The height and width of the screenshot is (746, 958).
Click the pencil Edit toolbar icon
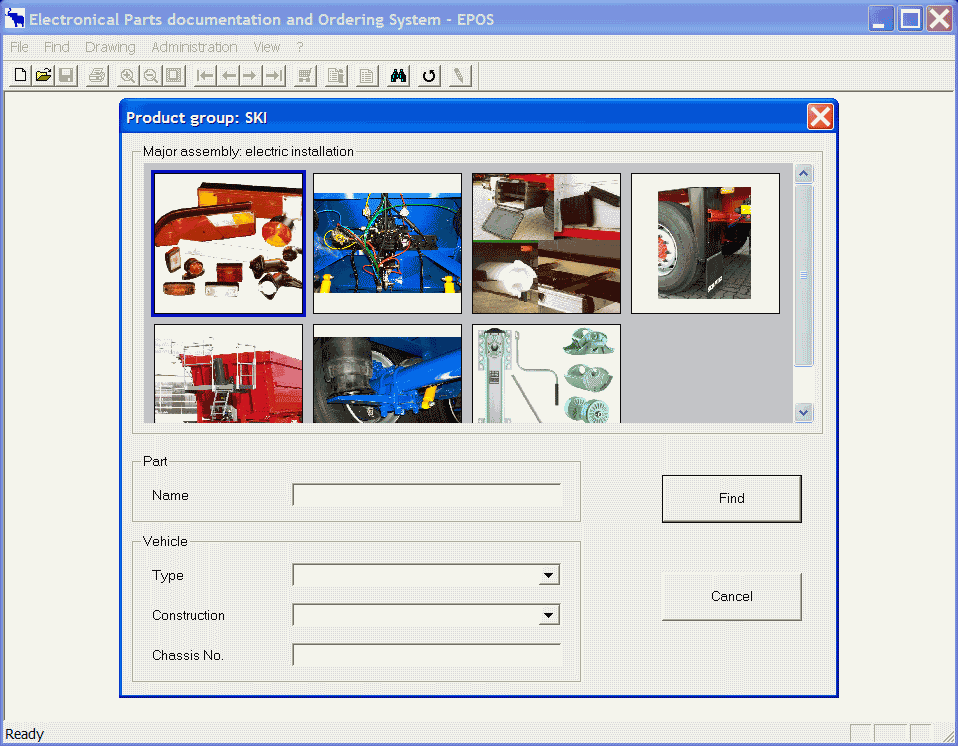point(460,76)
